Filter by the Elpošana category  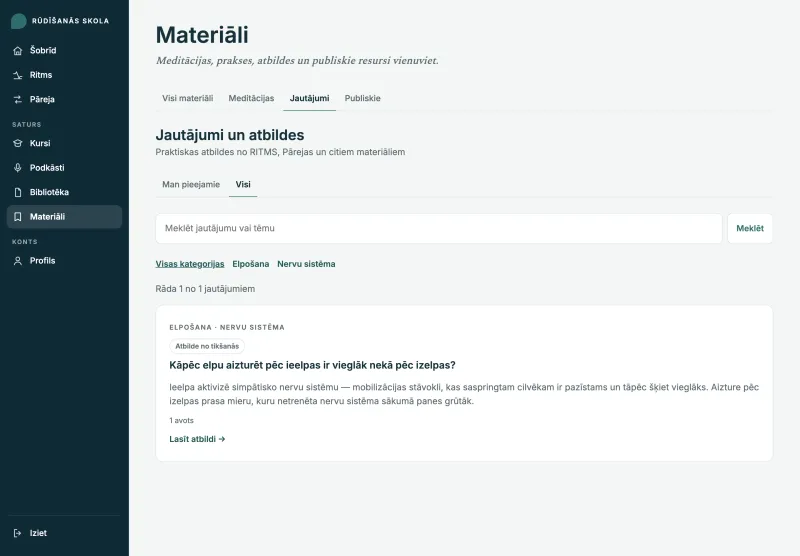[x=251, y=264]
